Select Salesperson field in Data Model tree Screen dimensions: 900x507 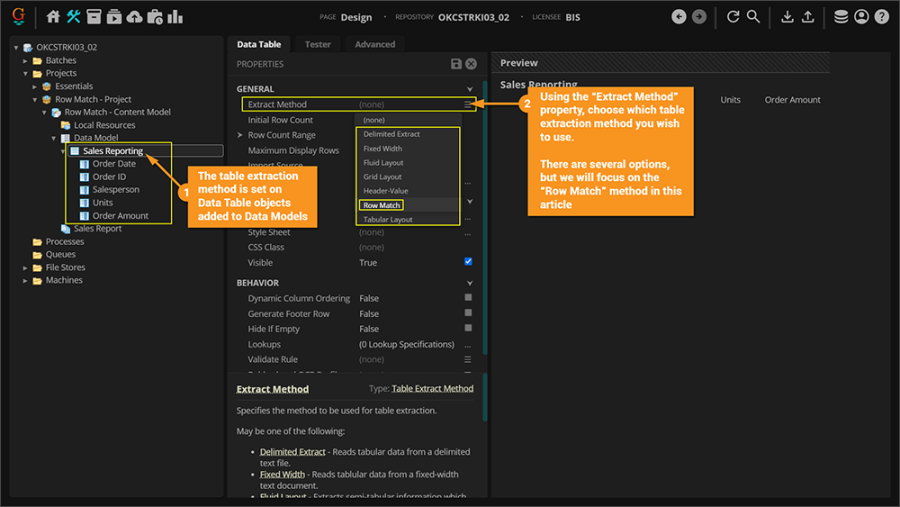click(116, 189)
